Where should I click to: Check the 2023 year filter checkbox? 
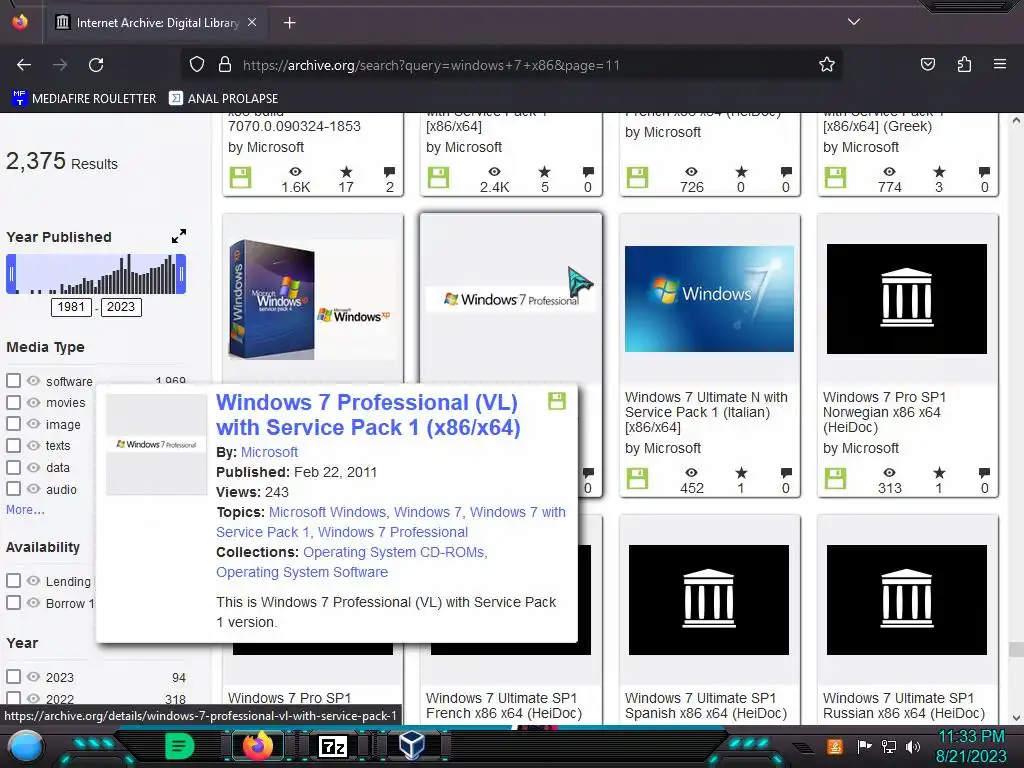(13, 676)
